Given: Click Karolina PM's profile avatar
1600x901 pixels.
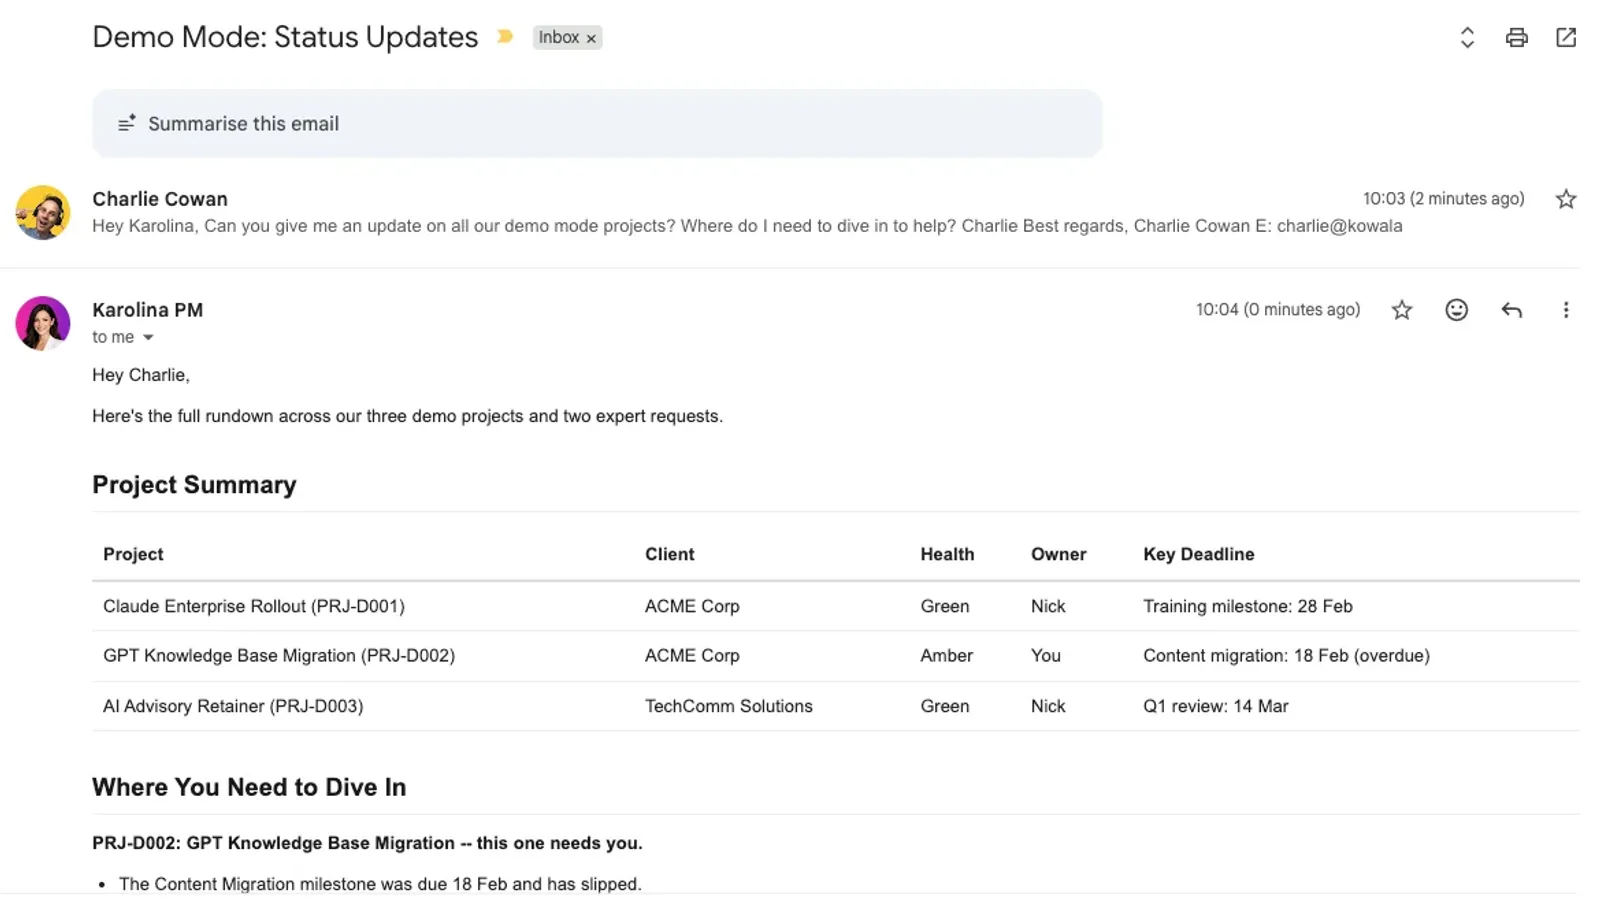Looking at the screenshot, I should (x=43, y=323).
